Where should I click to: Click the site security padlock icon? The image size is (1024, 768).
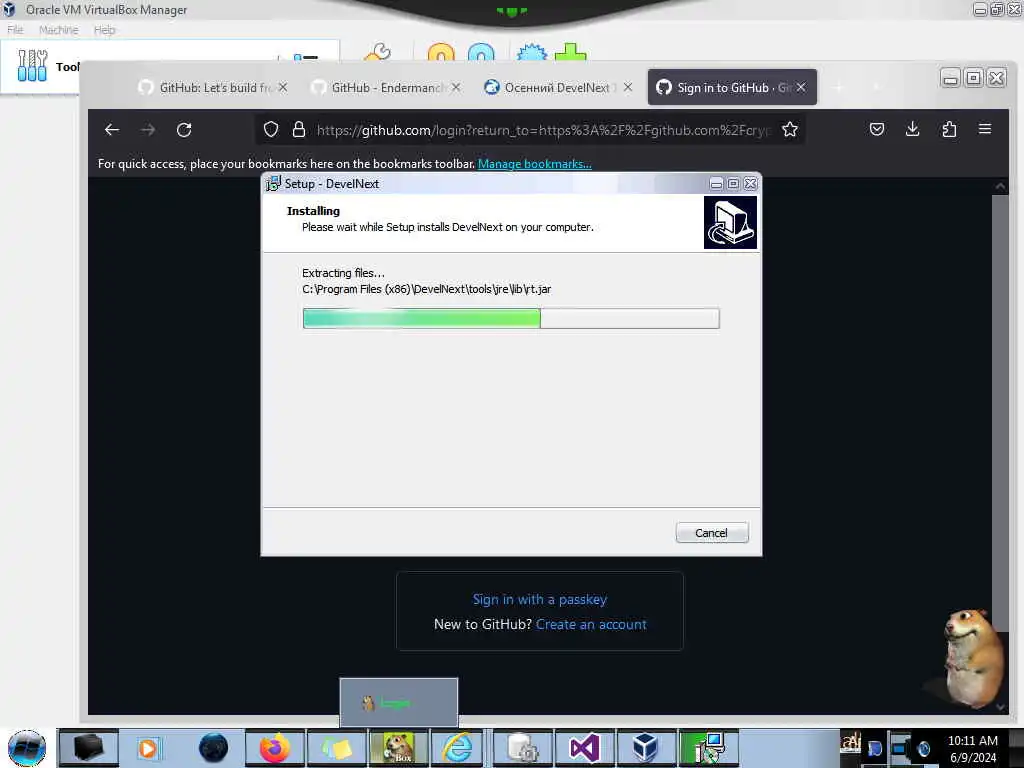pos(298,130)
